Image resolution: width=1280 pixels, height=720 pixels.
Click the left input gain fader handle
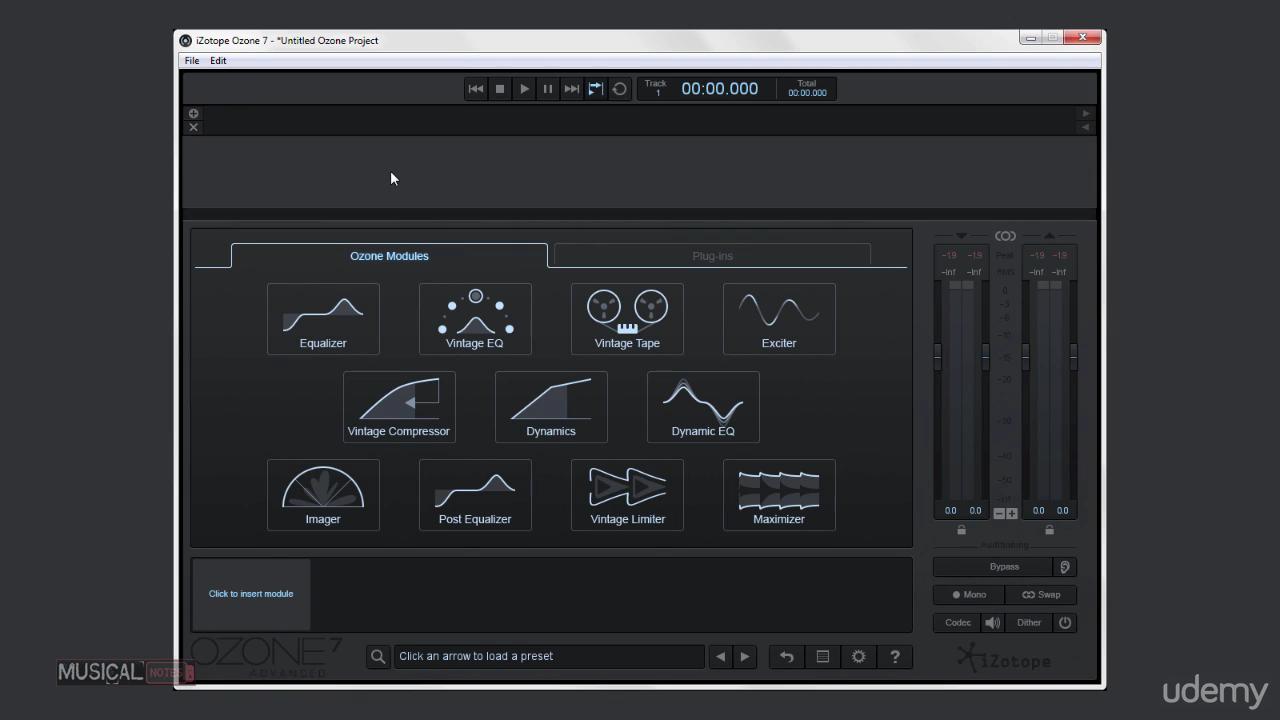[x=937, y=356]
